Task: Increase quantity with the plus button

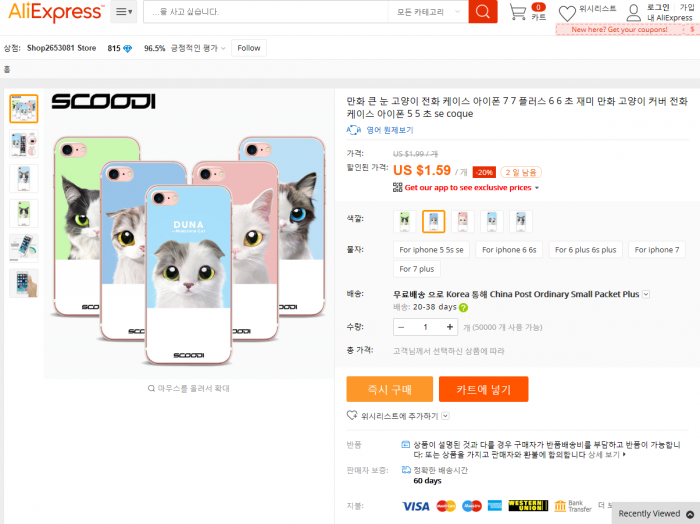Action: point(450,327)
